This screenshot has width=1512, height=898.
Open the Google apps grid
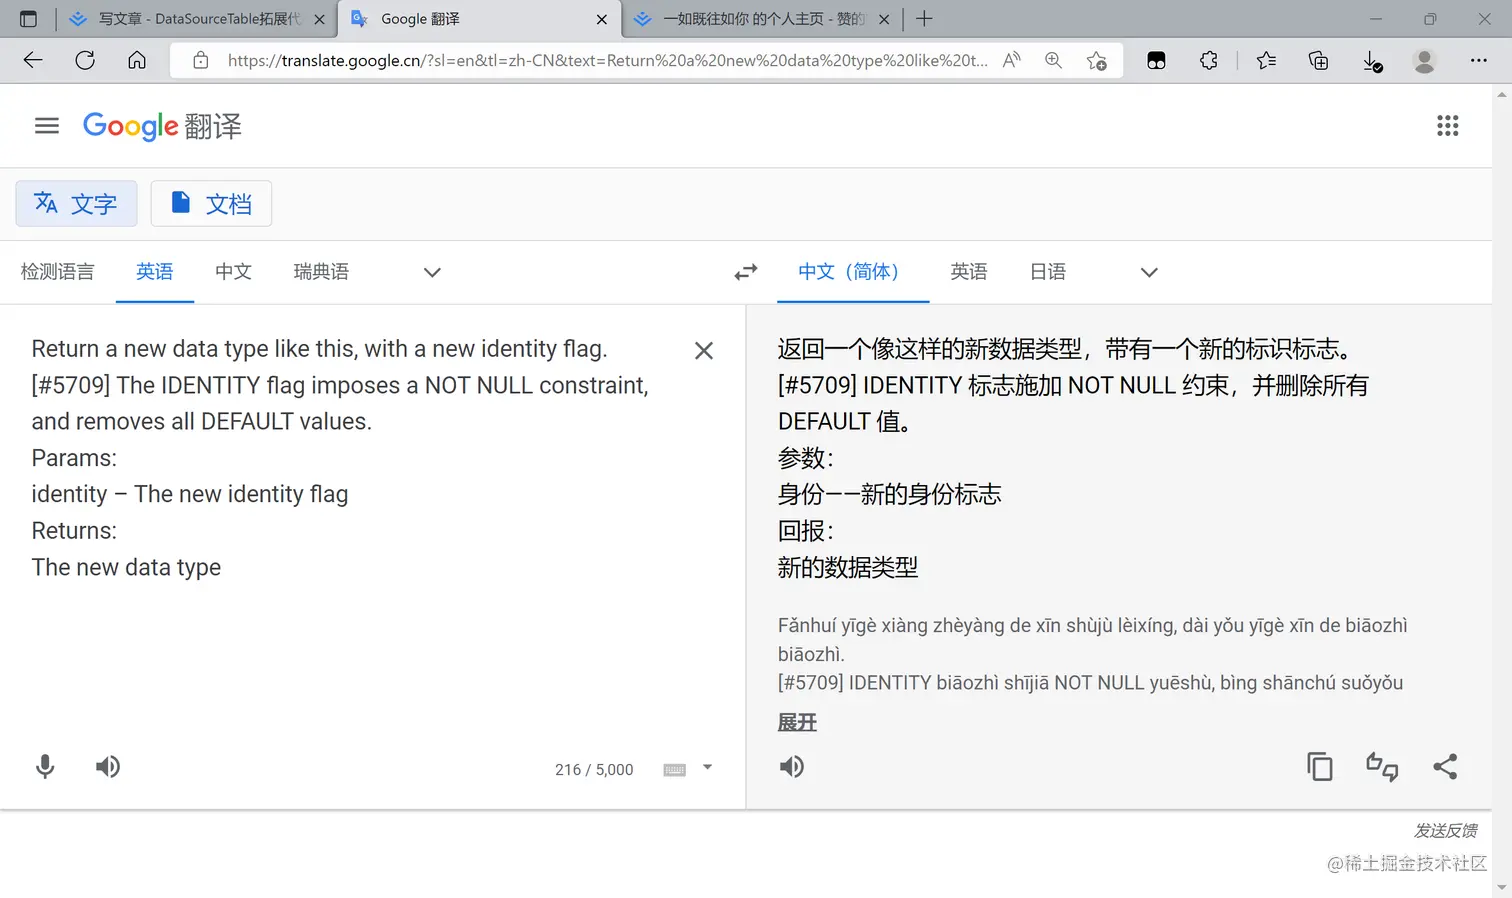(1447, 126)
